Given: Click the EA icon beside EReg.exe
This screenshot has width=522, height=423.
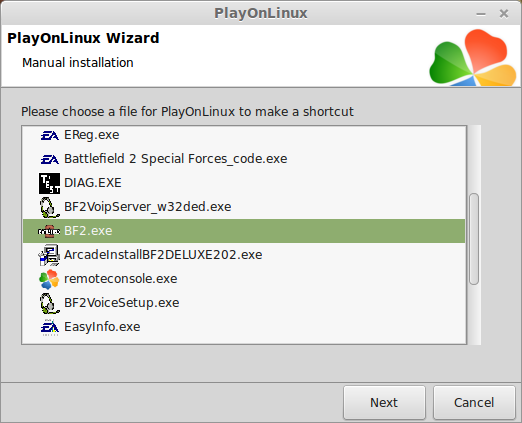Looking at the screenshot, I should tap(49, 135).
